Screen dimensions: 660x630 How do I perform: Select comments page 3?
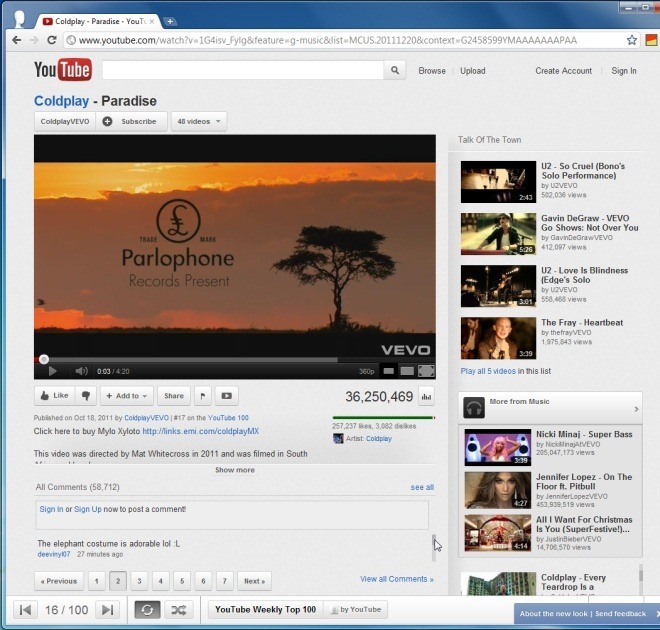pos(139,581)
